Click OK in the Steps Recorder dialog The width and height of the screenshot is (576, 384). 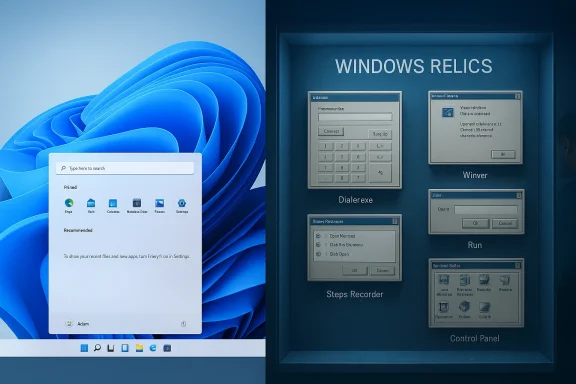click(x=354, y=270)
